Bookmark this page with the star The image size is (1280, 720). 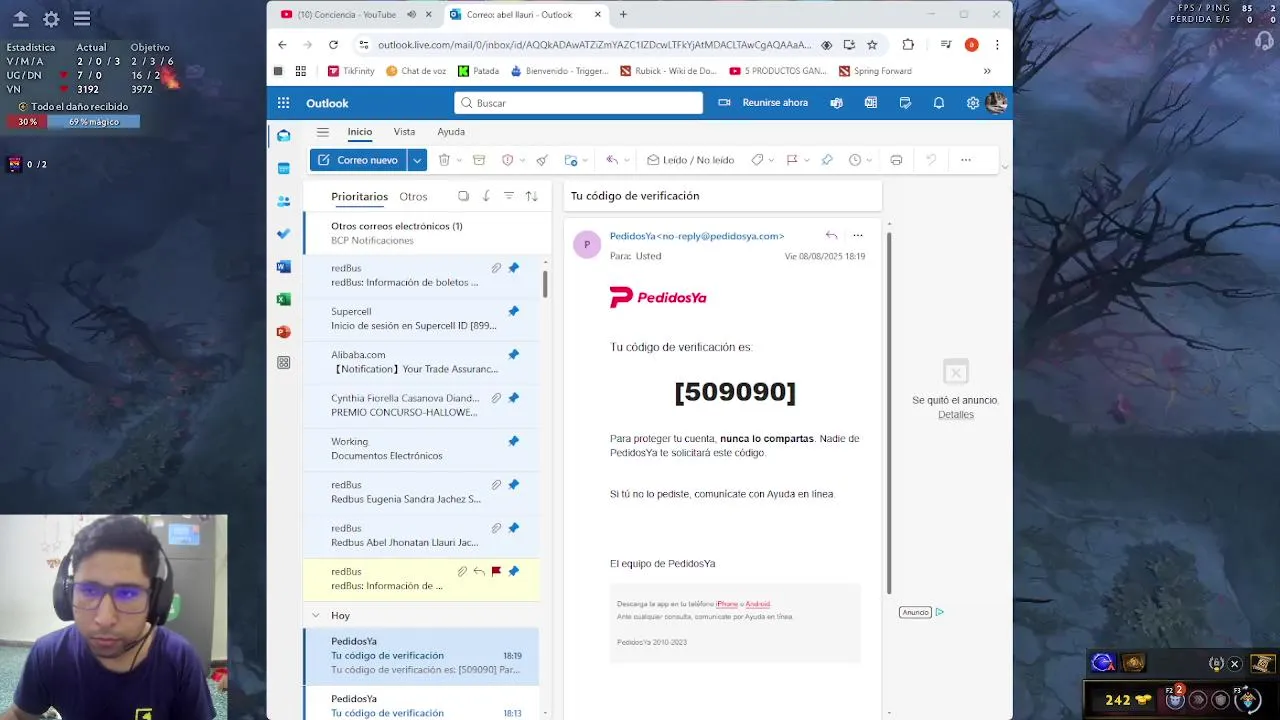[x=872, y=45]
